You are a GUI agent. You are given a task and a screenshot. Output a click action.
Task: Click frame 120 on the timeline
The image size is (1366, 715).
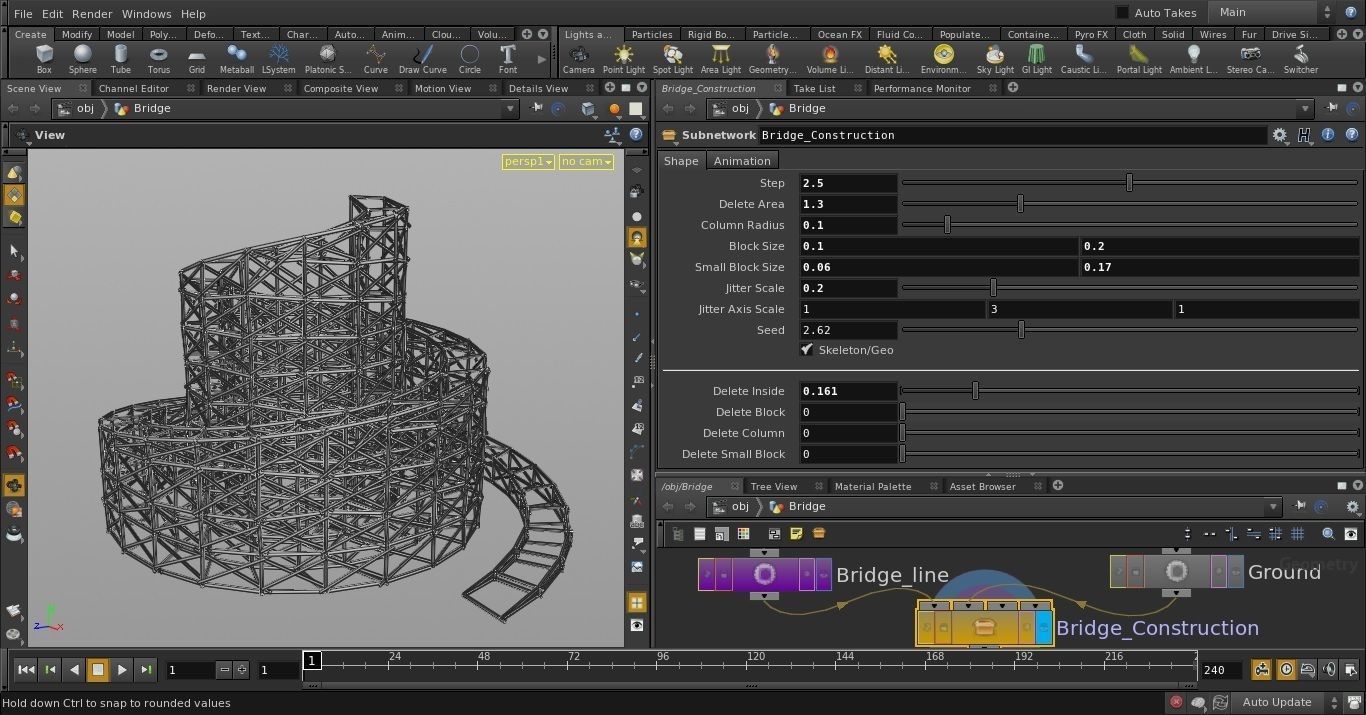coord(755,664)
